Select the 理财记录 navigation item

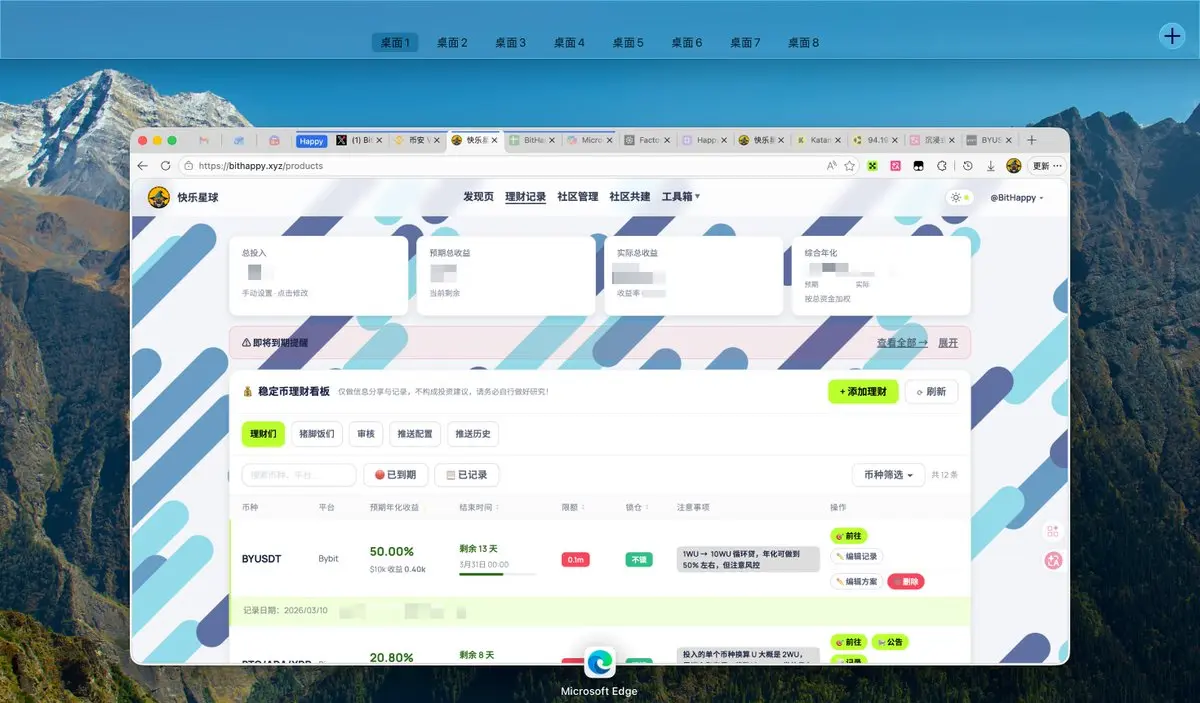pyautogui.click(x=526, y=197)
